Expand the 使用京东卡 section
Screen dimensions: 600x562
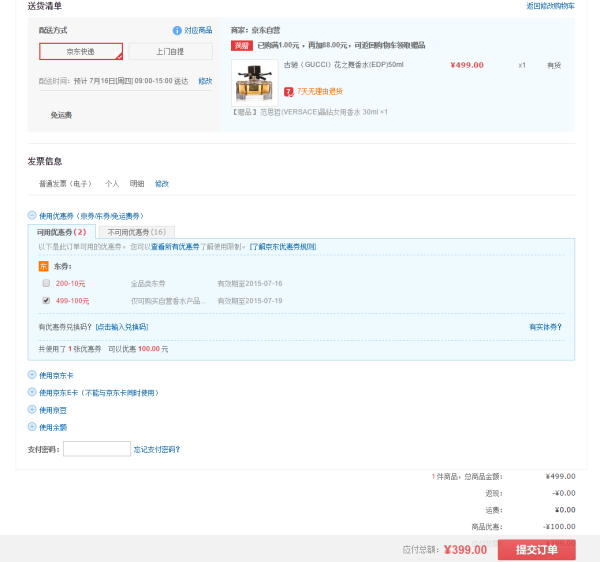point(32,375)
